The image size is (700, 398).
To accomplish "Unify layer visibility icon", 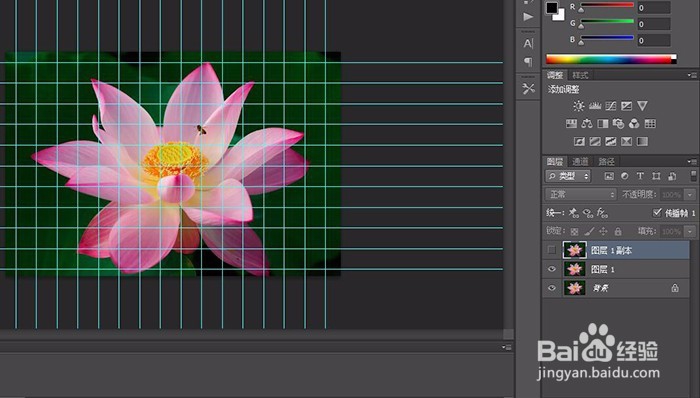I will point(588,213).
